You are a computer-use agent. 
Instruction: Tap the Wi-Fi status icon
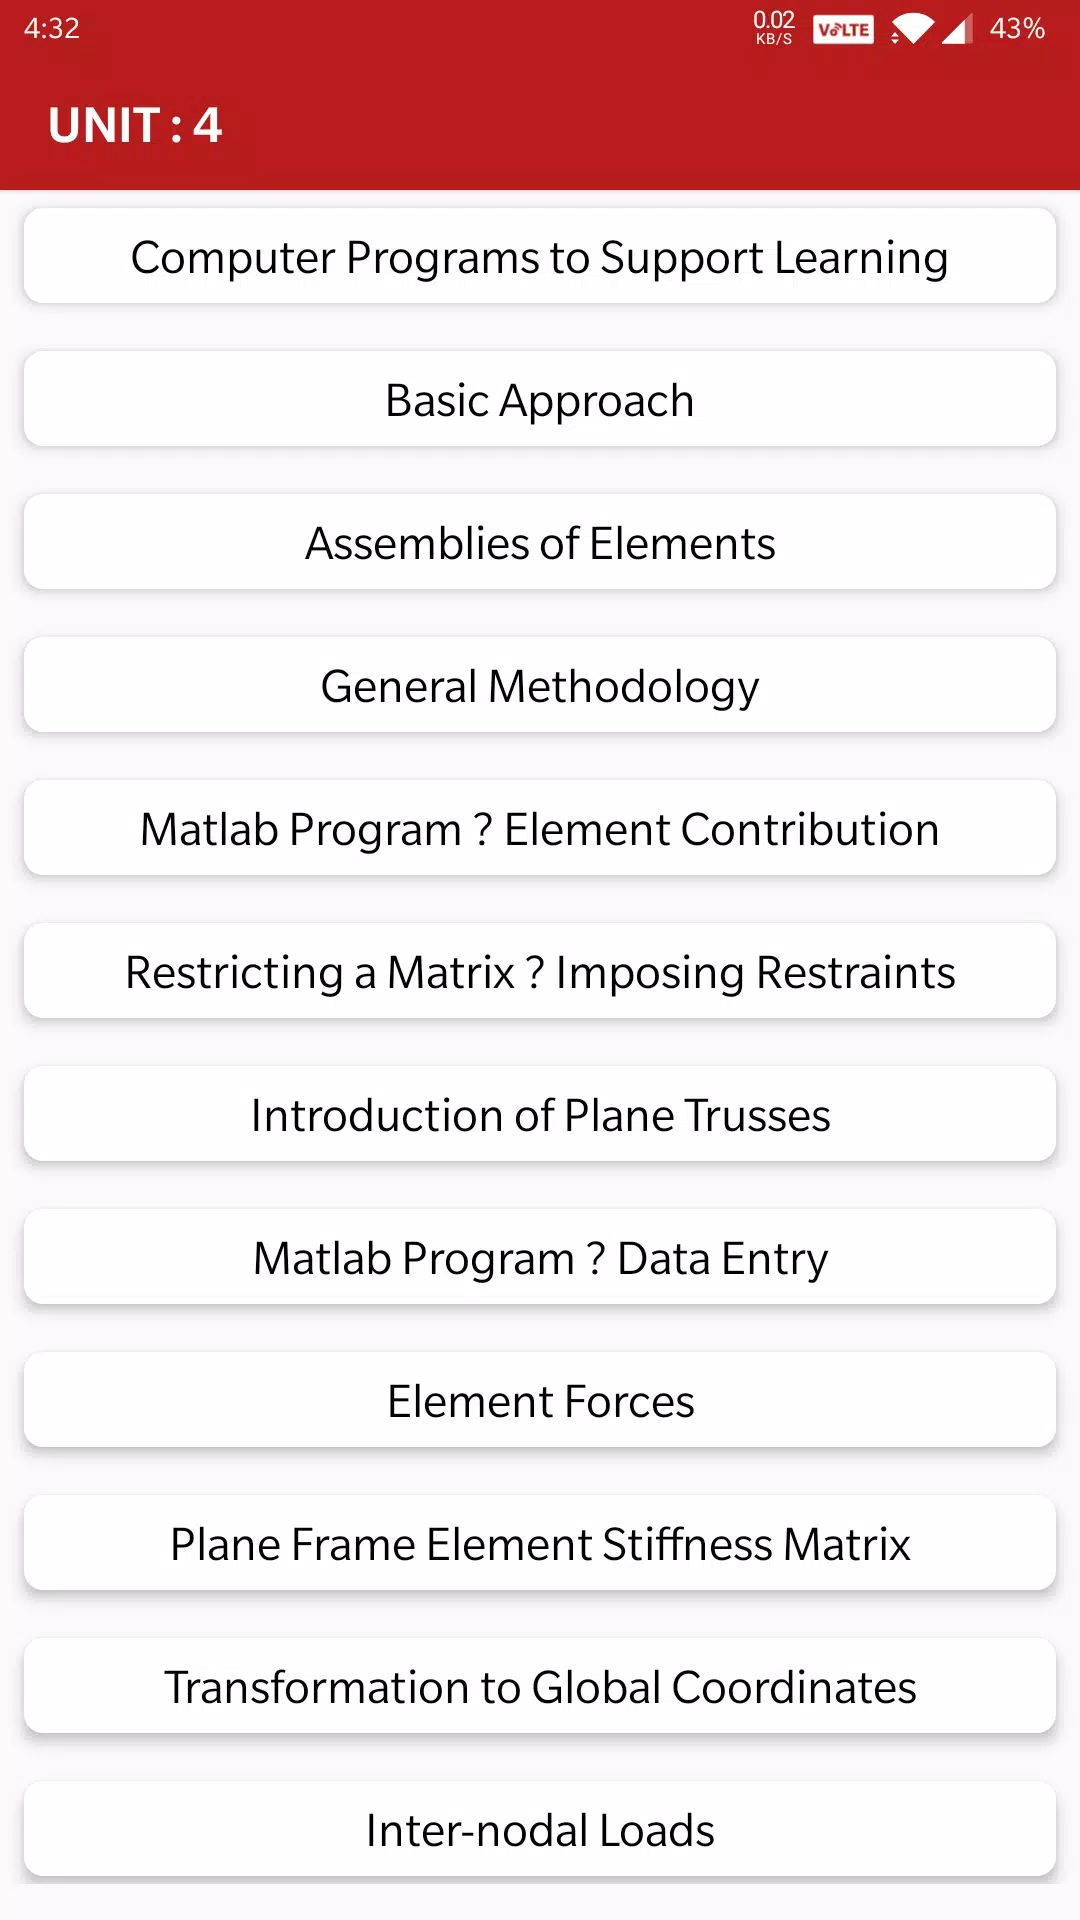point(912,29)
